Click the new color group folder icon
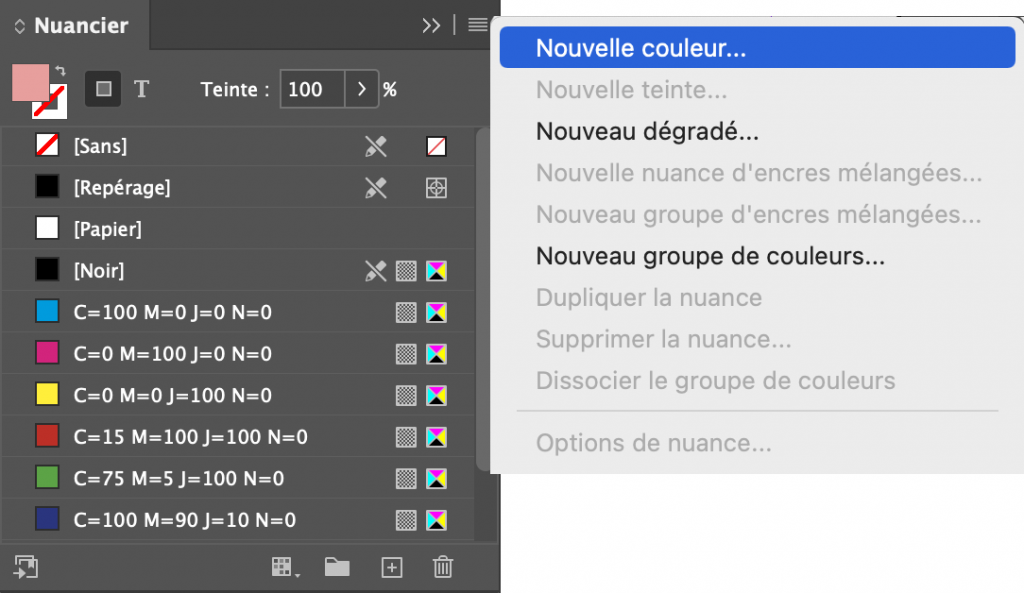 point(337,568)
